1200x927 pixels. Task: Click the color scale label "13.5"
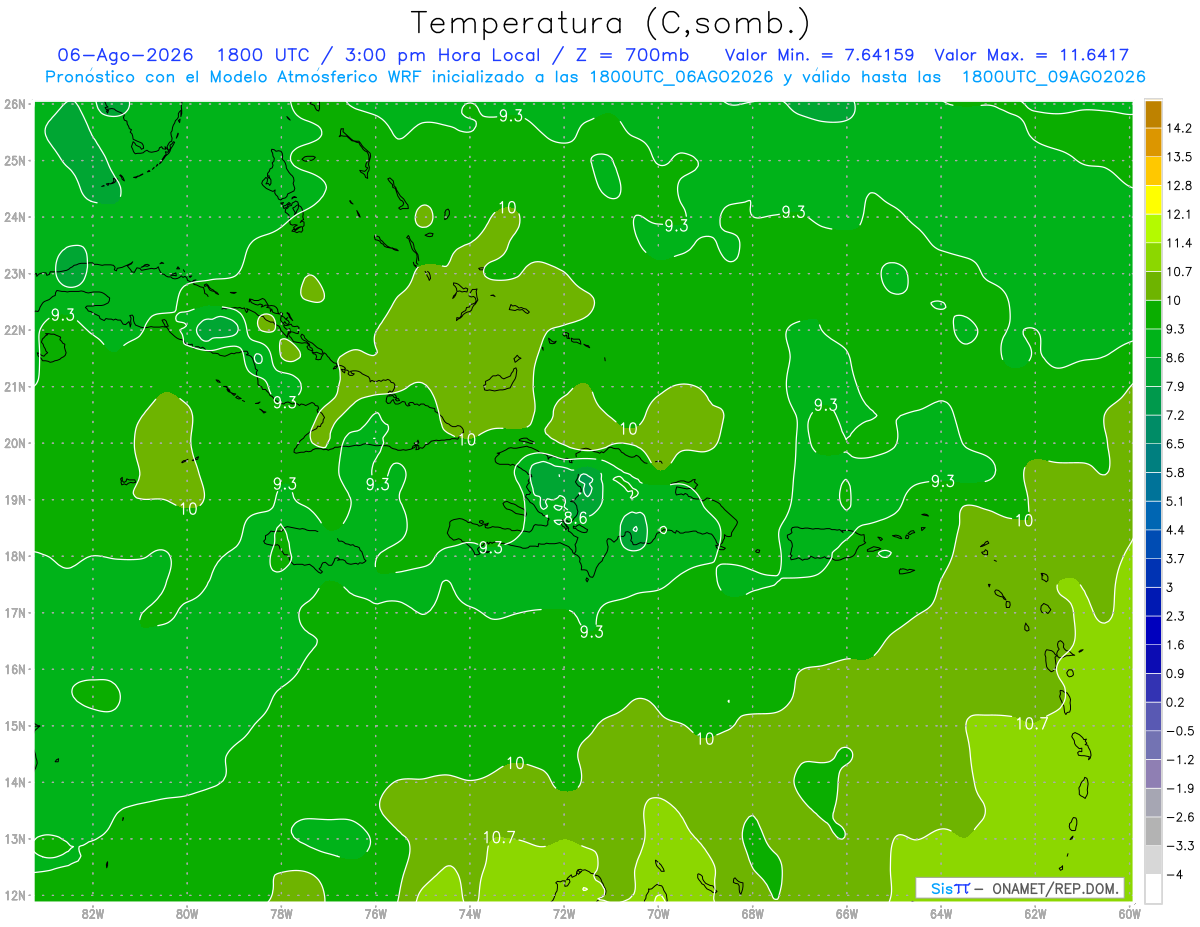(x=1179, y=157)
